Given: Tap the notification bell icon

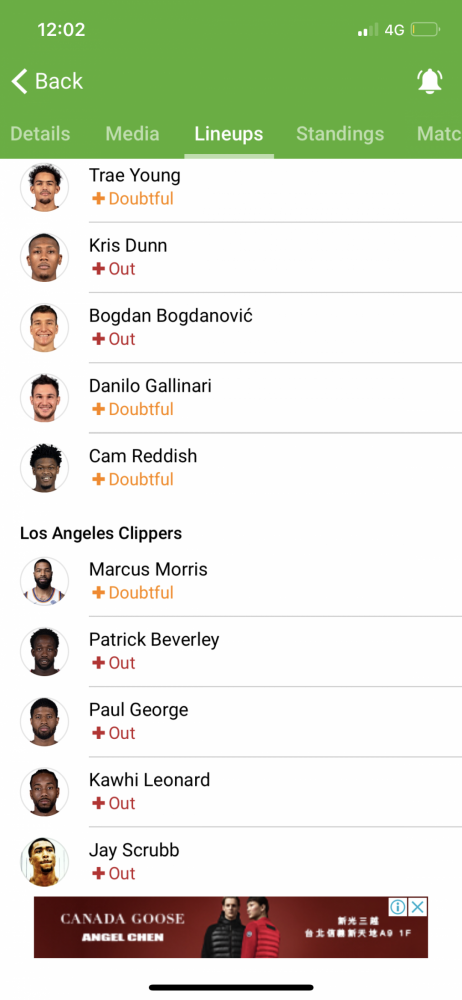Looking at the screenshot, I should coord(429,81).
